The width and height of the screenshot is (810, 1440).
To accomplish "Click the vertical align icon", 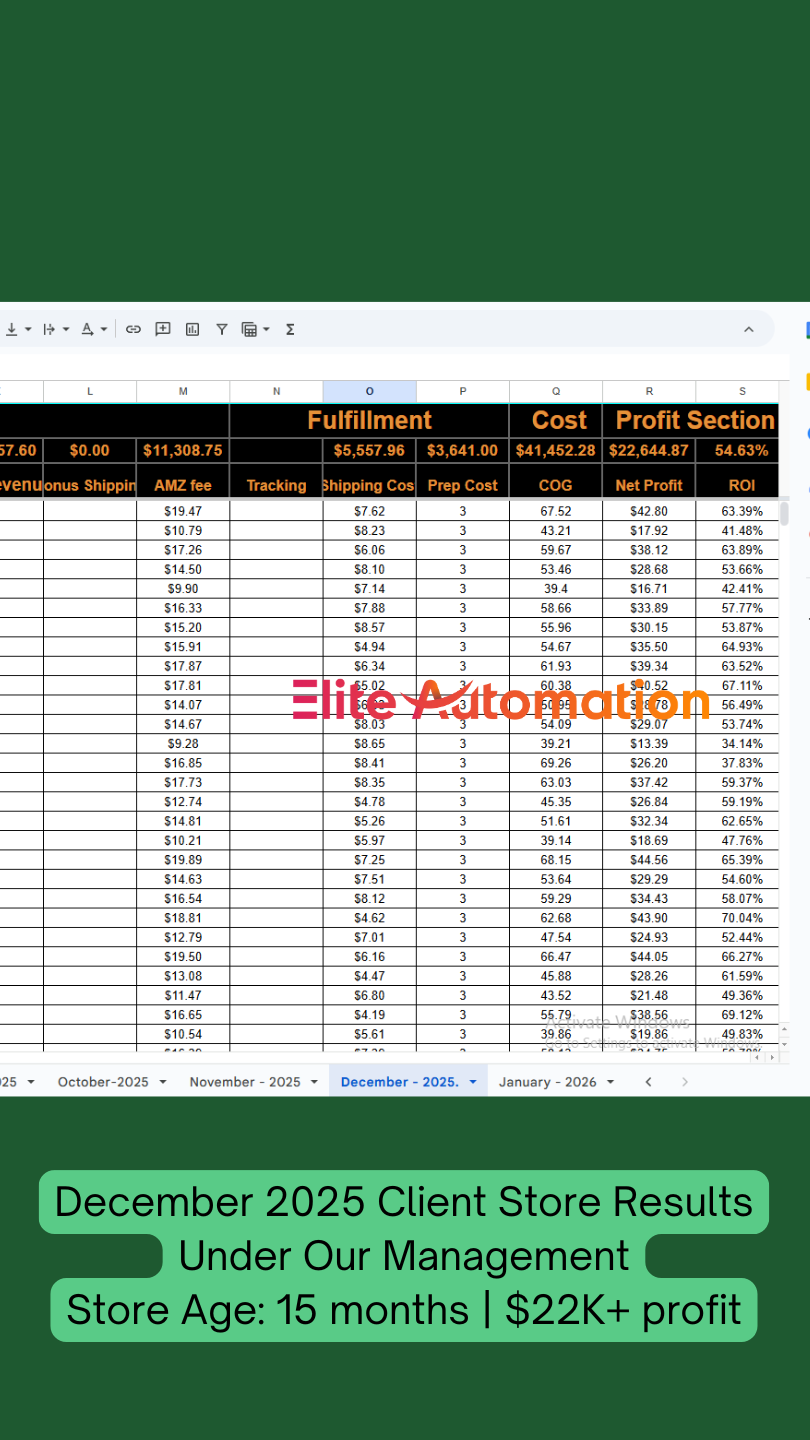I will (12, 329).
